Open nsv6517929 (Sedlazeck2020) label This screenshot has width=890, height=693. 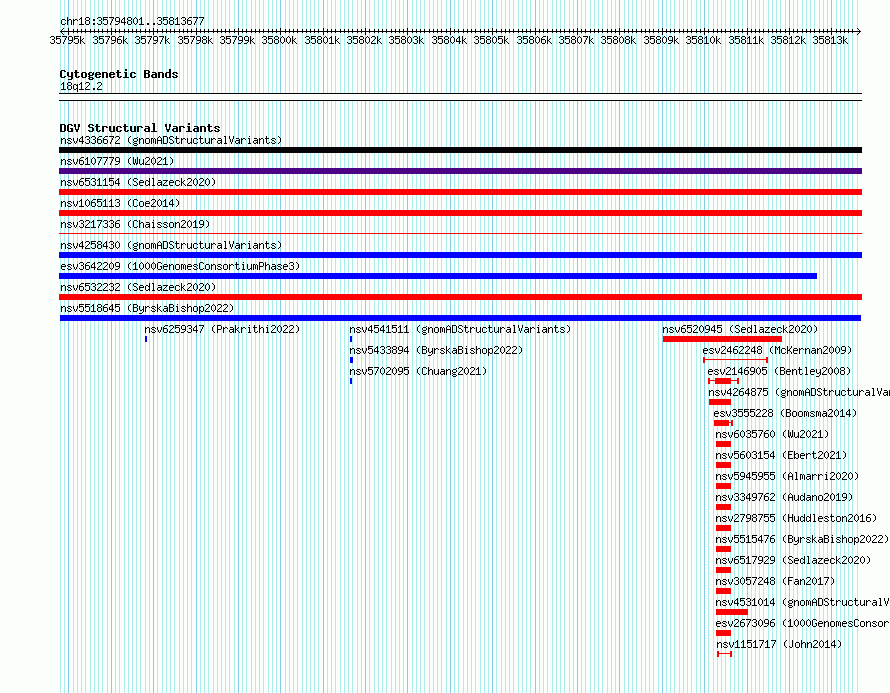793,560
